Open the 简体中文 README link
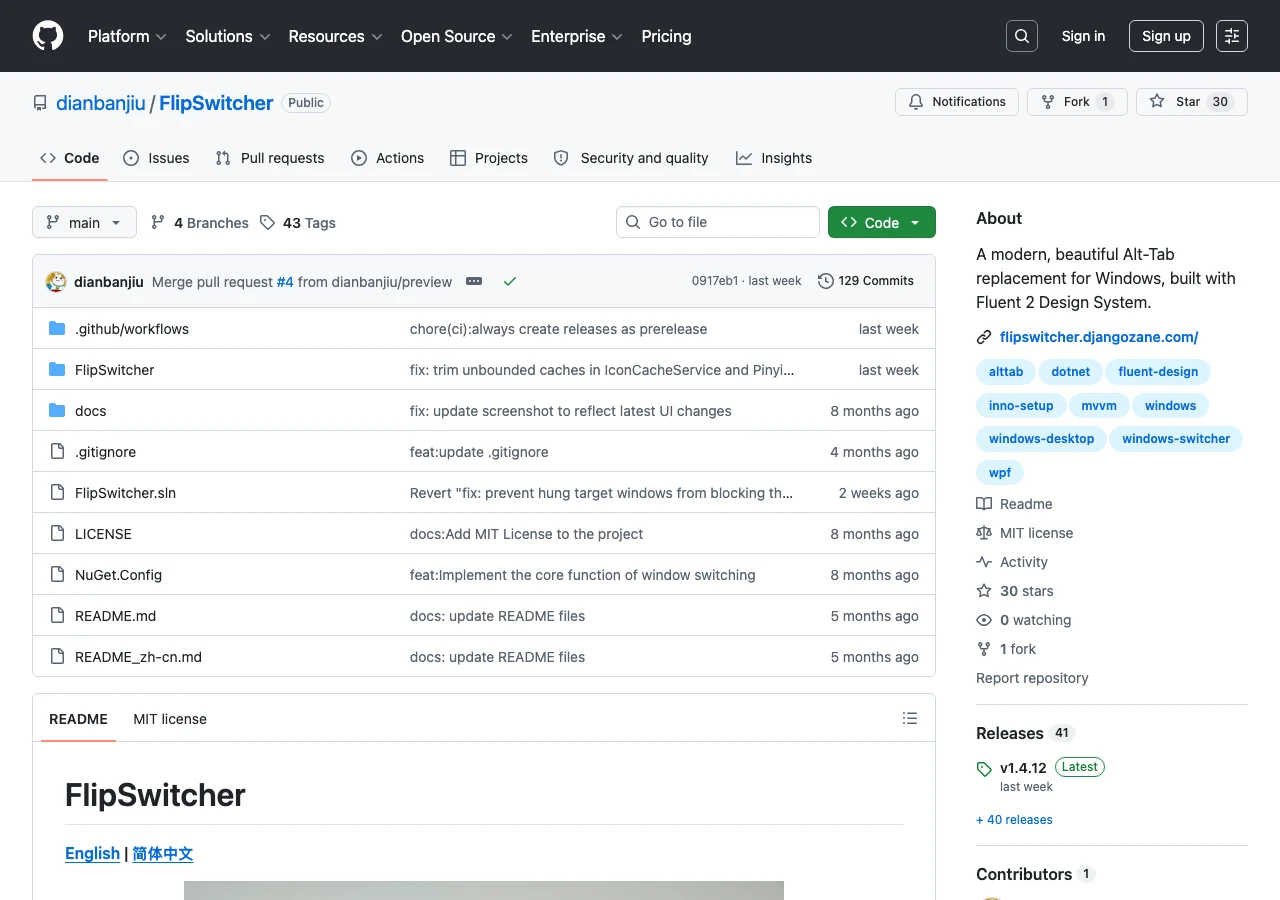Screen dimensions: 1280x900 [x=163, y=854]
